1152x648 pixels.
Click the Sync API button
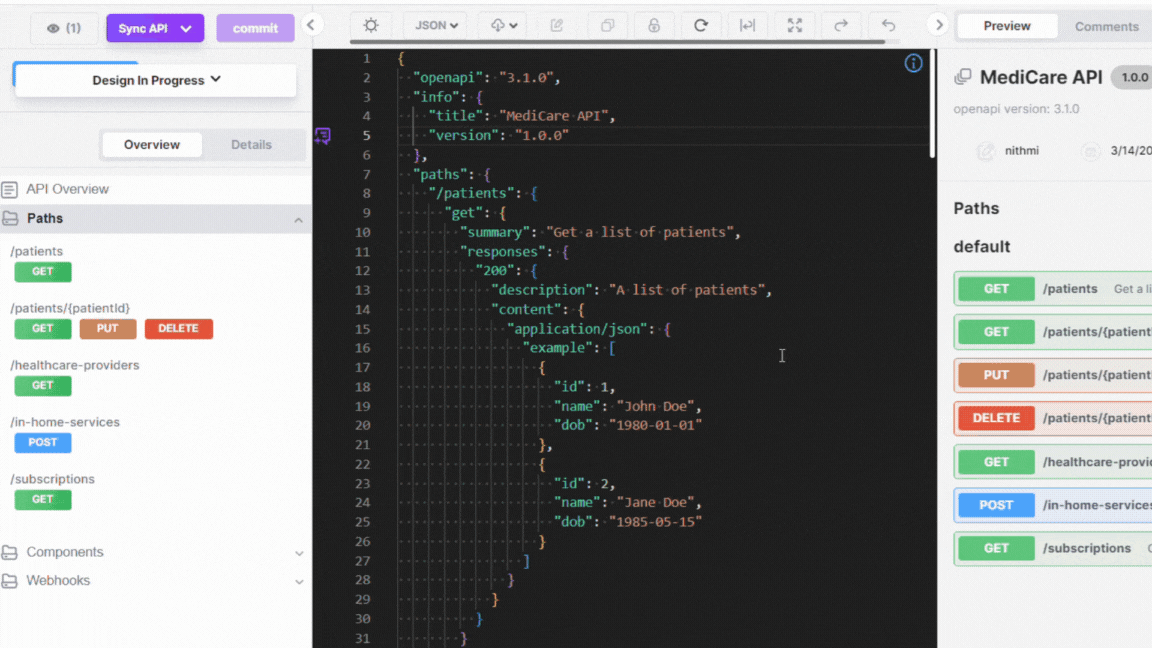(155, 29)
